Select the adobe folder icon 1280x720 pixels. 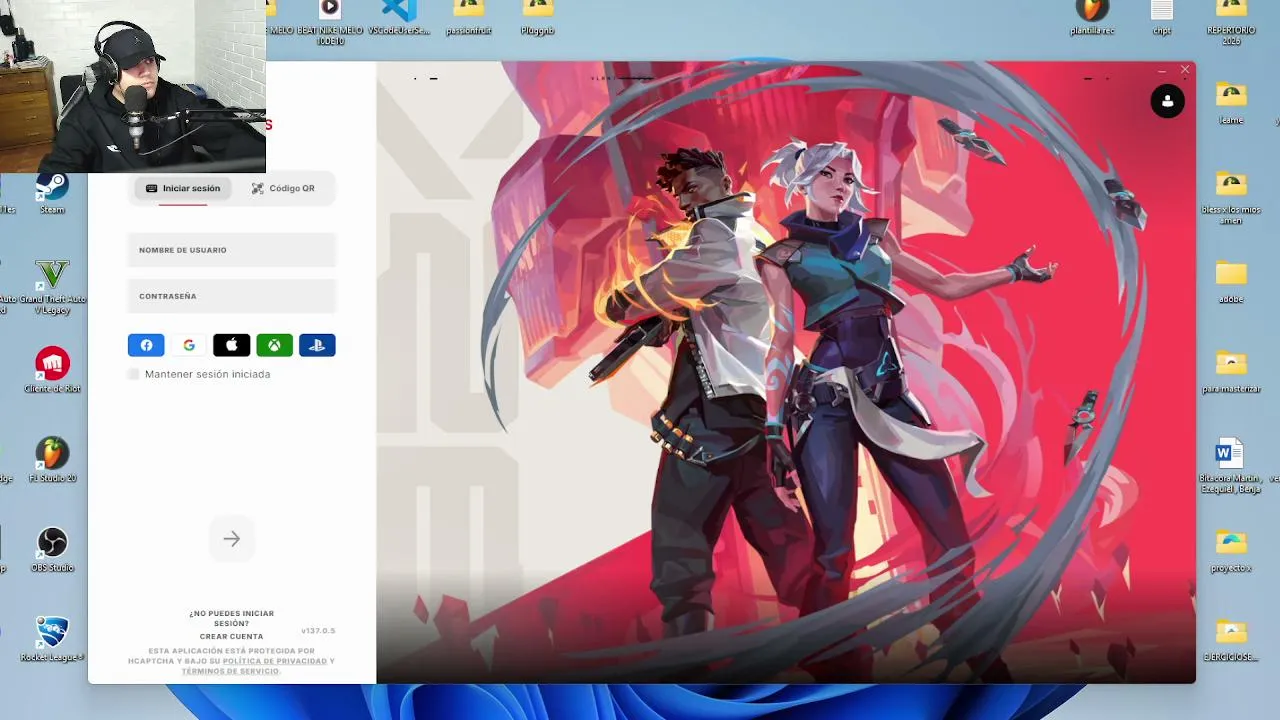pos(1231,282)
